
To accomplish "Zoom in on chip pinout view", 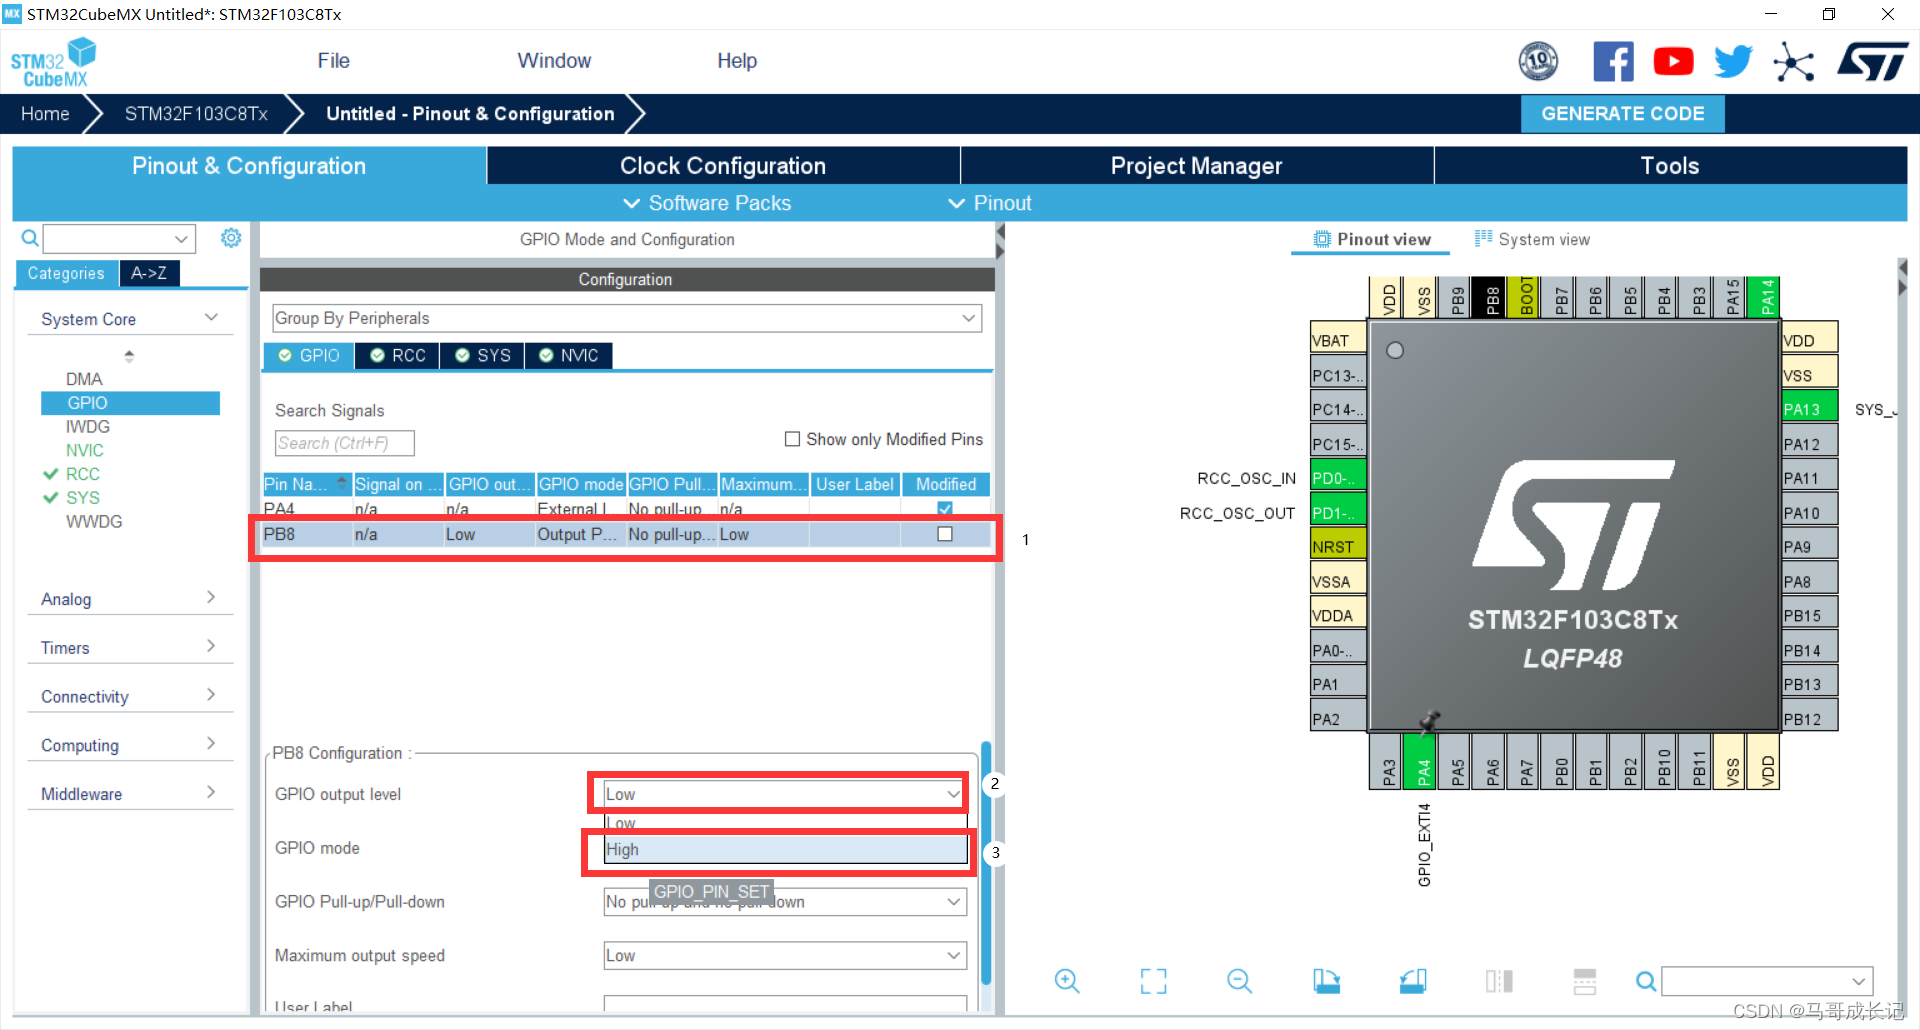I will 1067,981.
